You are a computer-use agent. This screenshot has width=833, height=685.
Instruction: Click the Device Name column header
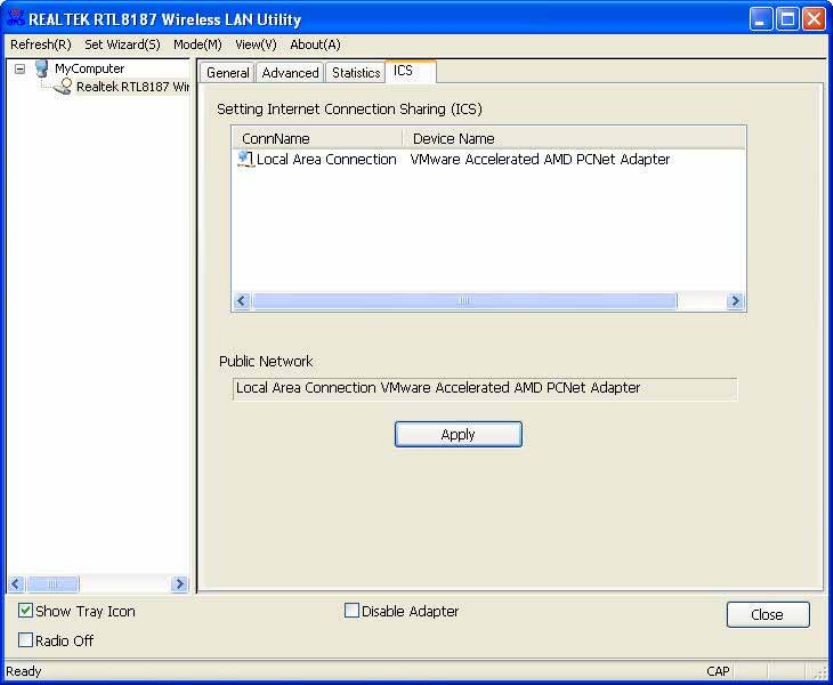pos(574,139)
